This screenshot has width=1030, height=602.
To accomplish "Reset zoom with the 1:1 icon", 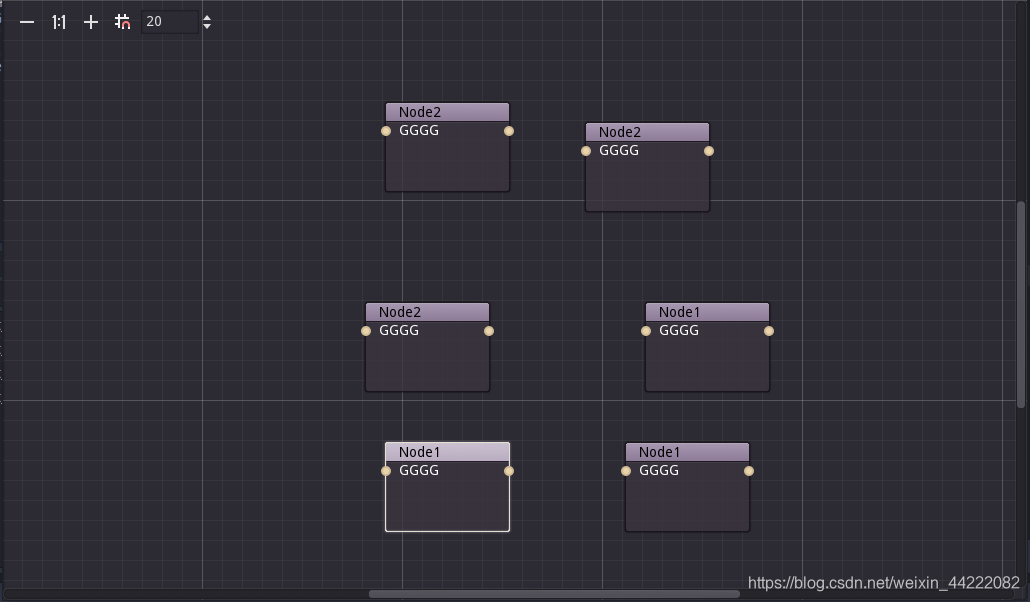I will point(58,21).
